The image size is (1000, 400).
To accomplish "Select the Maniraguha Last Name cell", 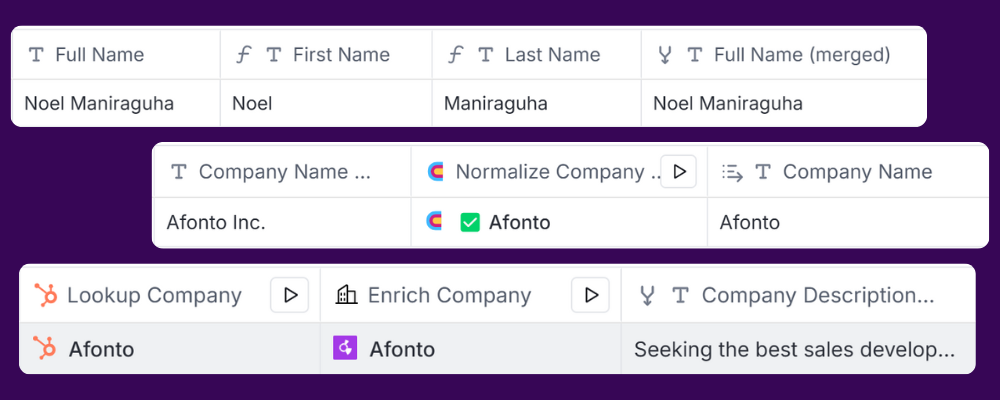I will [536, 103].
